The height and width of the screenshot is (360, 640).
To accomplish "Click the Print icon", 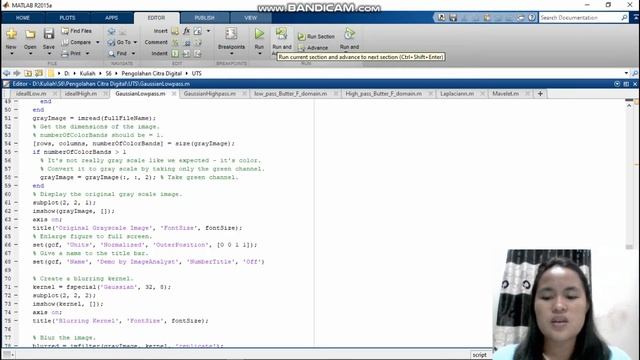I will pos(65,53).
